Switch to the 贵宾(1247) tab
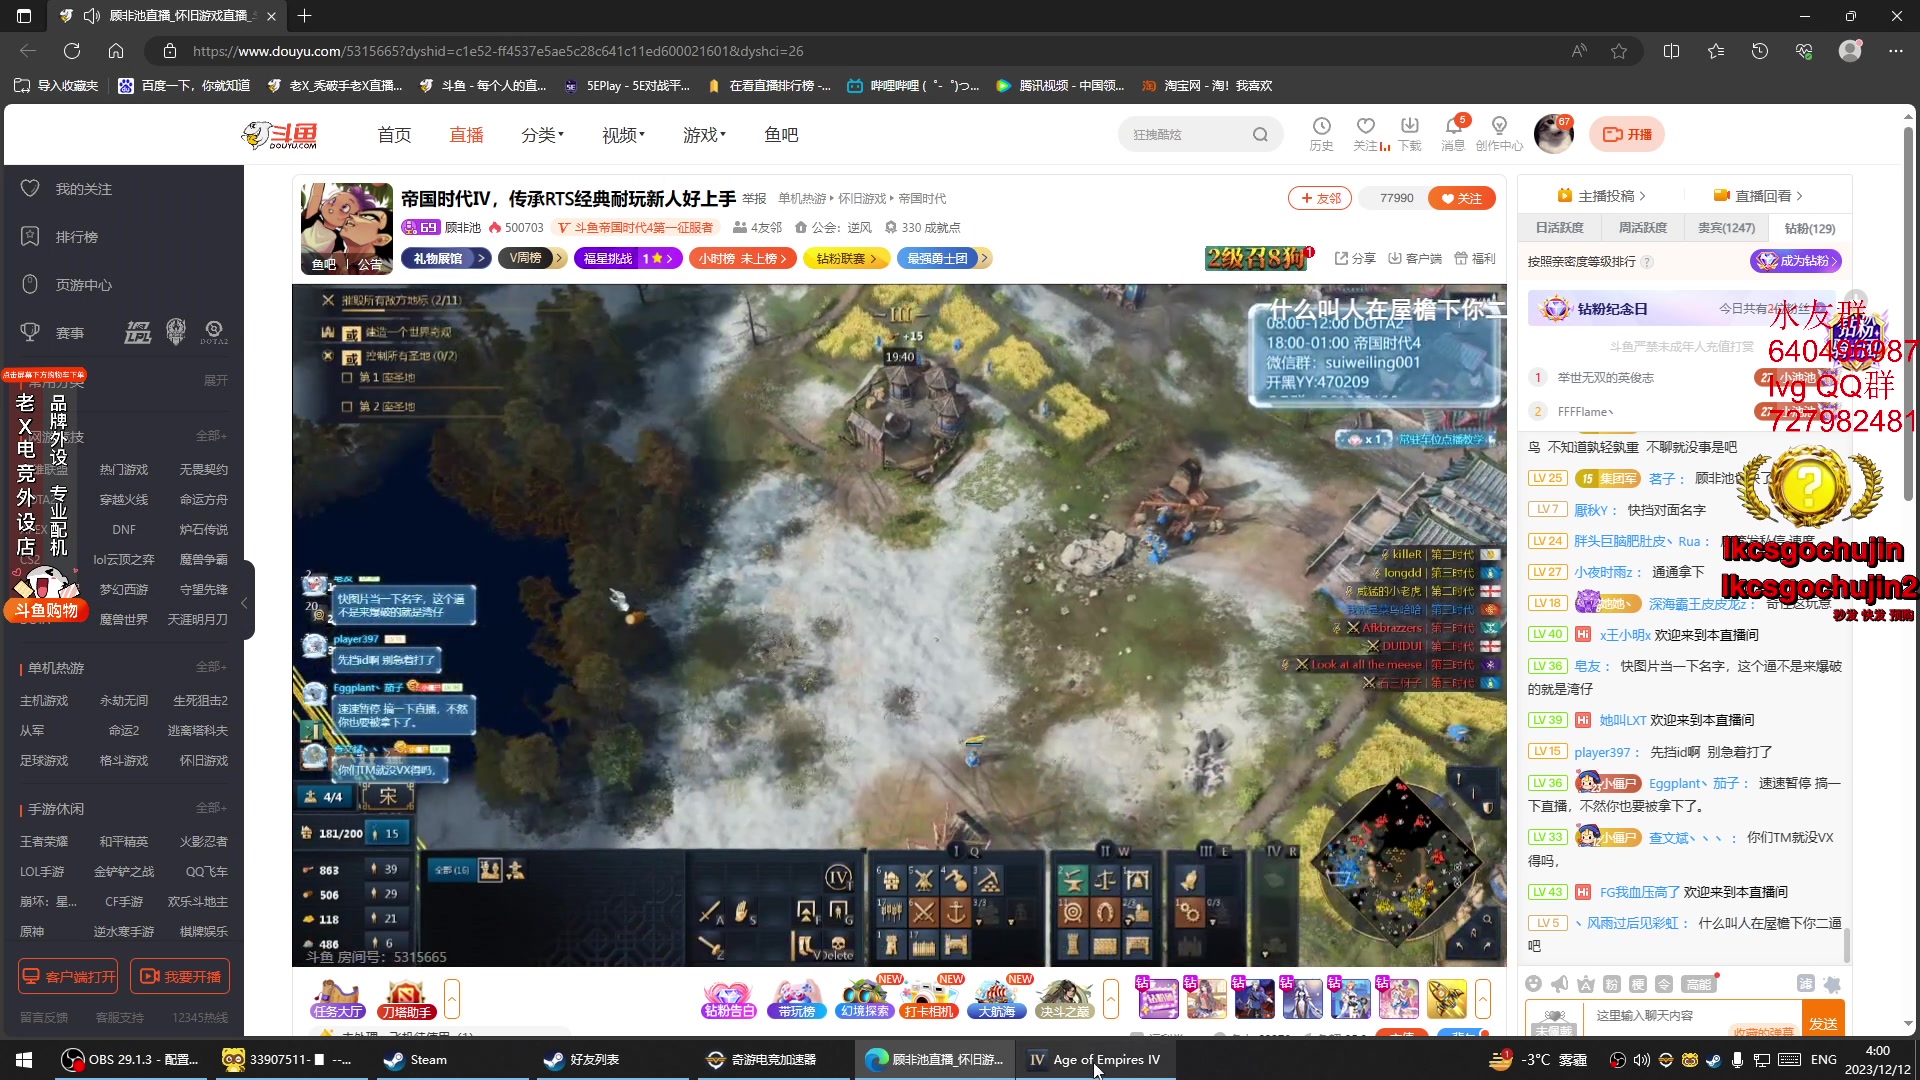 [1726, 228]
